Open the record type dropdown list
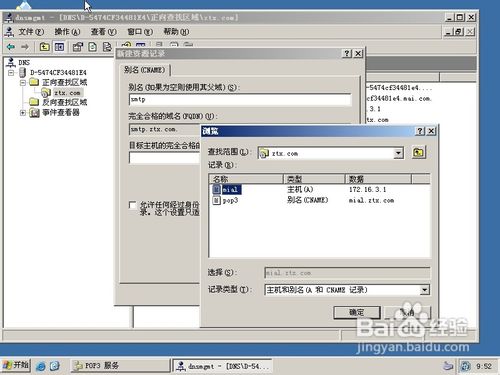Screen dimensions: 500x375 (424, 290)
